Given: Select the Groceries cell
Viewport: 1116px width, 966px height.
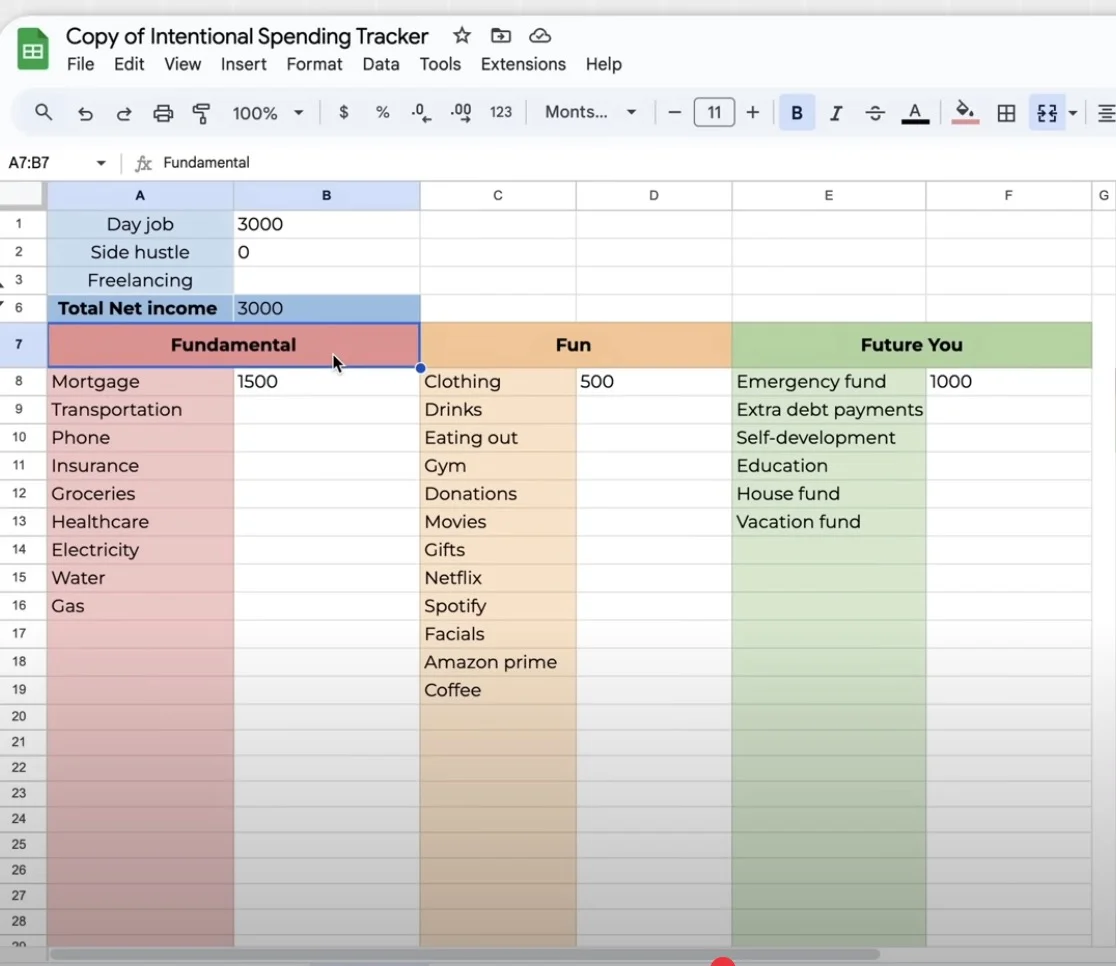Looking at the screenshot, I should coord(140,494).
